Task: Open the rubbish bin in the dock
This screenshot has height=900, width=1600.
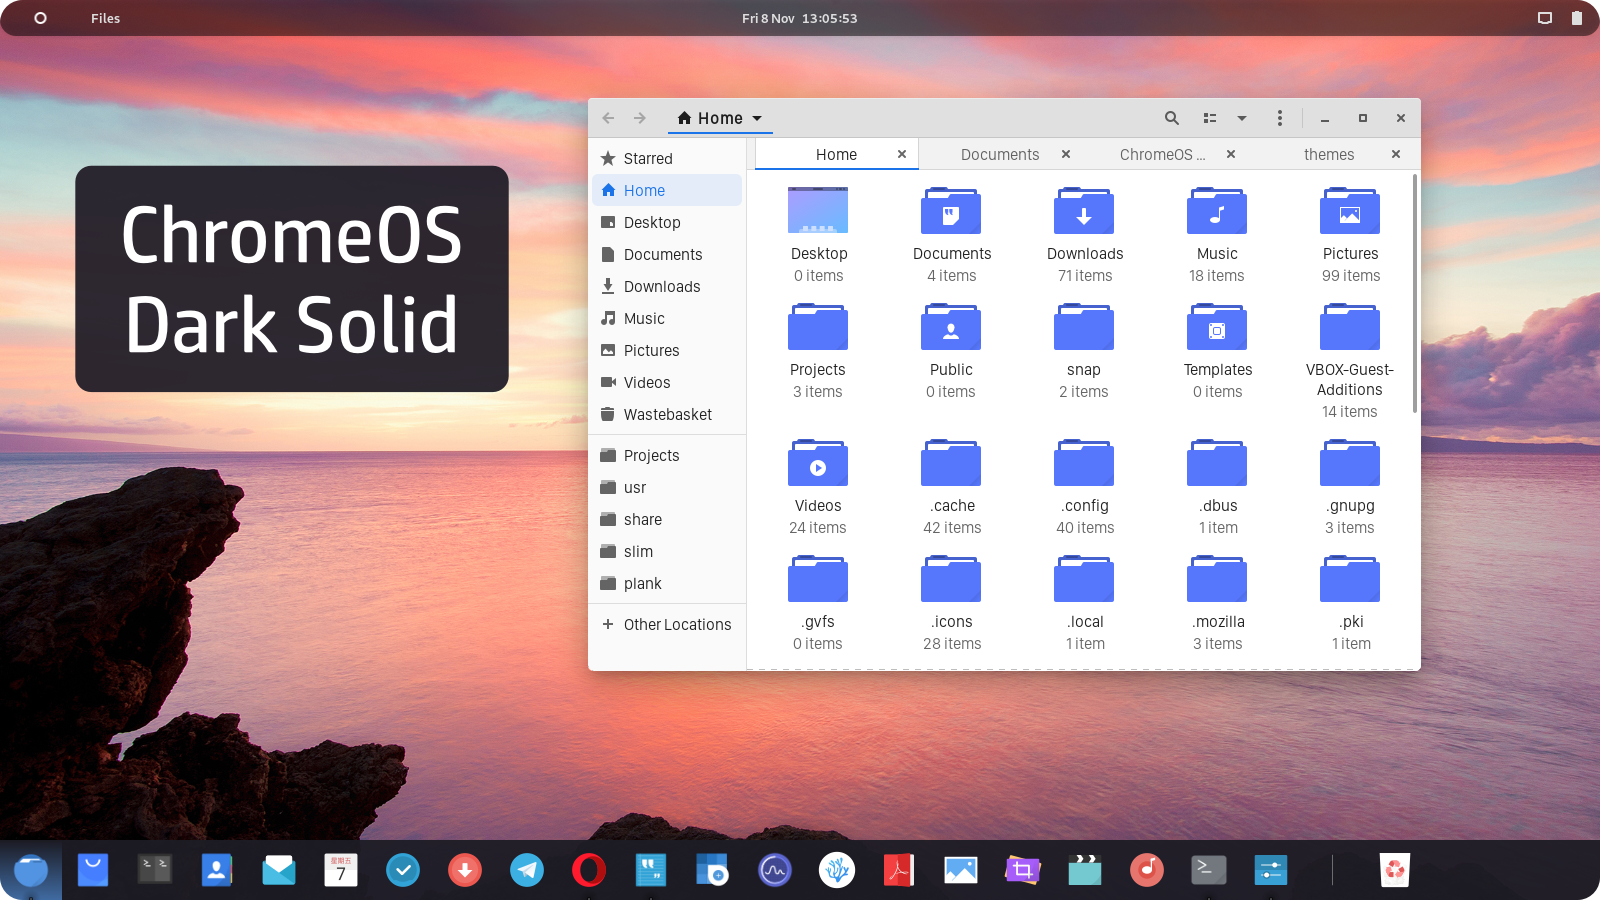Action: 1395,870
